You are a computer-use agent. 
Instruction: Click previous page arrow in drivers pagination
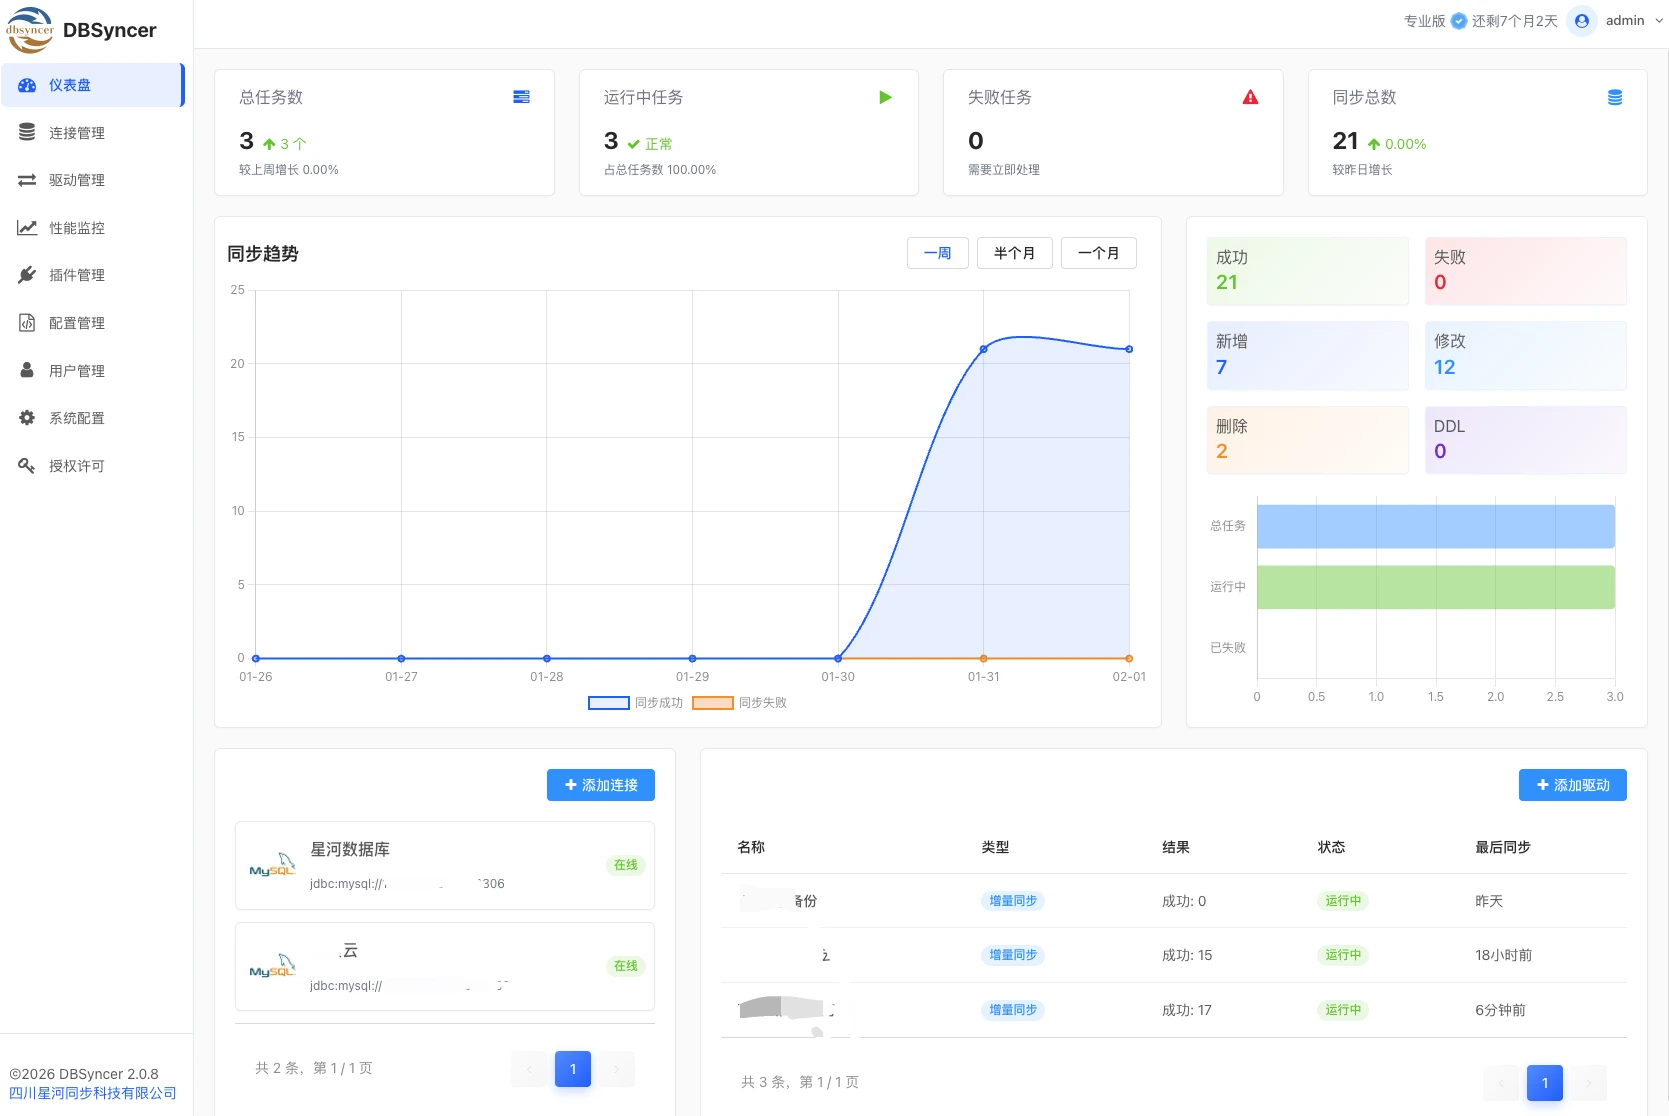click(x=1501, y=1083)
